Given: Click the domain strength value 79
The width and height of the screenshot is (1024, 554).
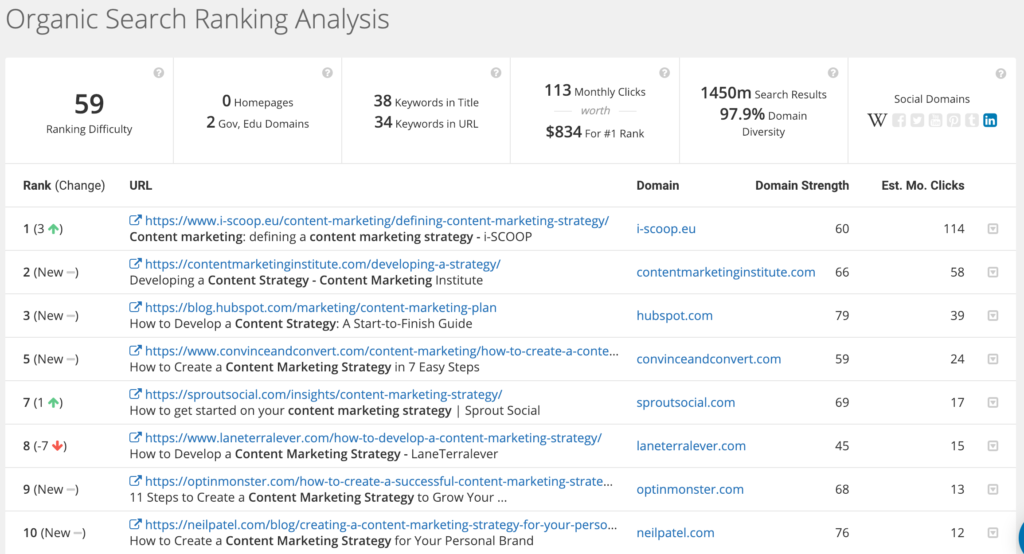Looking at the screenshot, I should (842, 316).
